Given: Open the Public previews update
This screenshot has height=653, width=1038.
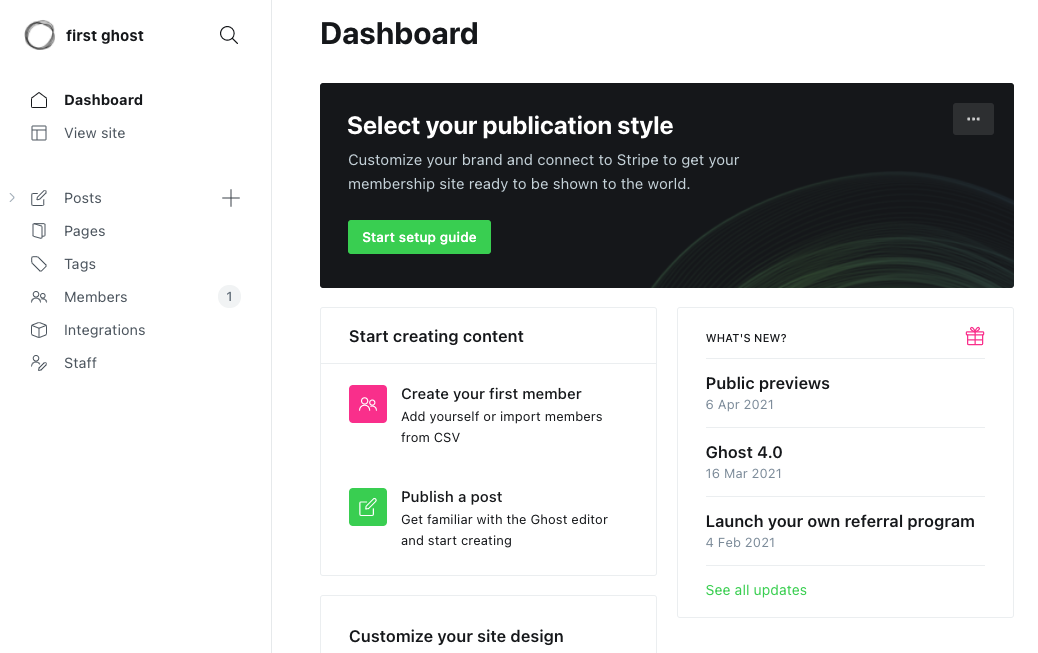Looking at the screenshot, I should (x=767, y=383).
